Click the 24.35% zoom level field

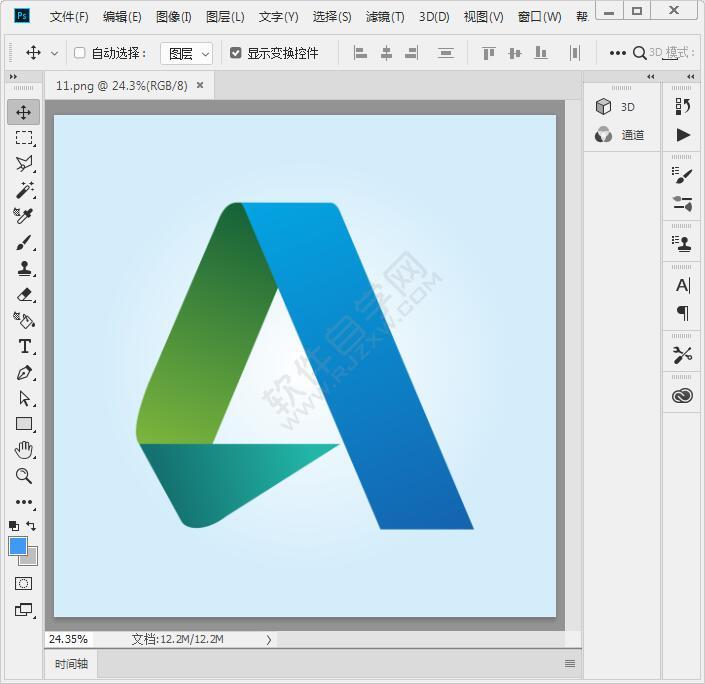click(68, 639)
